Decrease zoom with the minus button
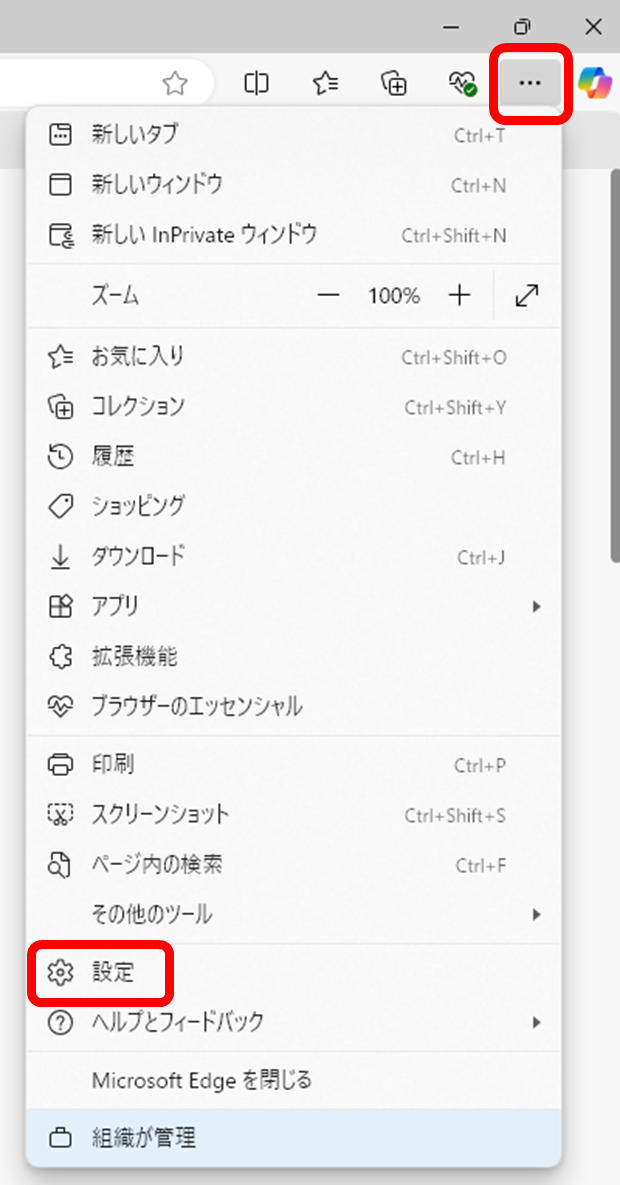The height and width of the screenshot is (1185, 620). [329, 295]
